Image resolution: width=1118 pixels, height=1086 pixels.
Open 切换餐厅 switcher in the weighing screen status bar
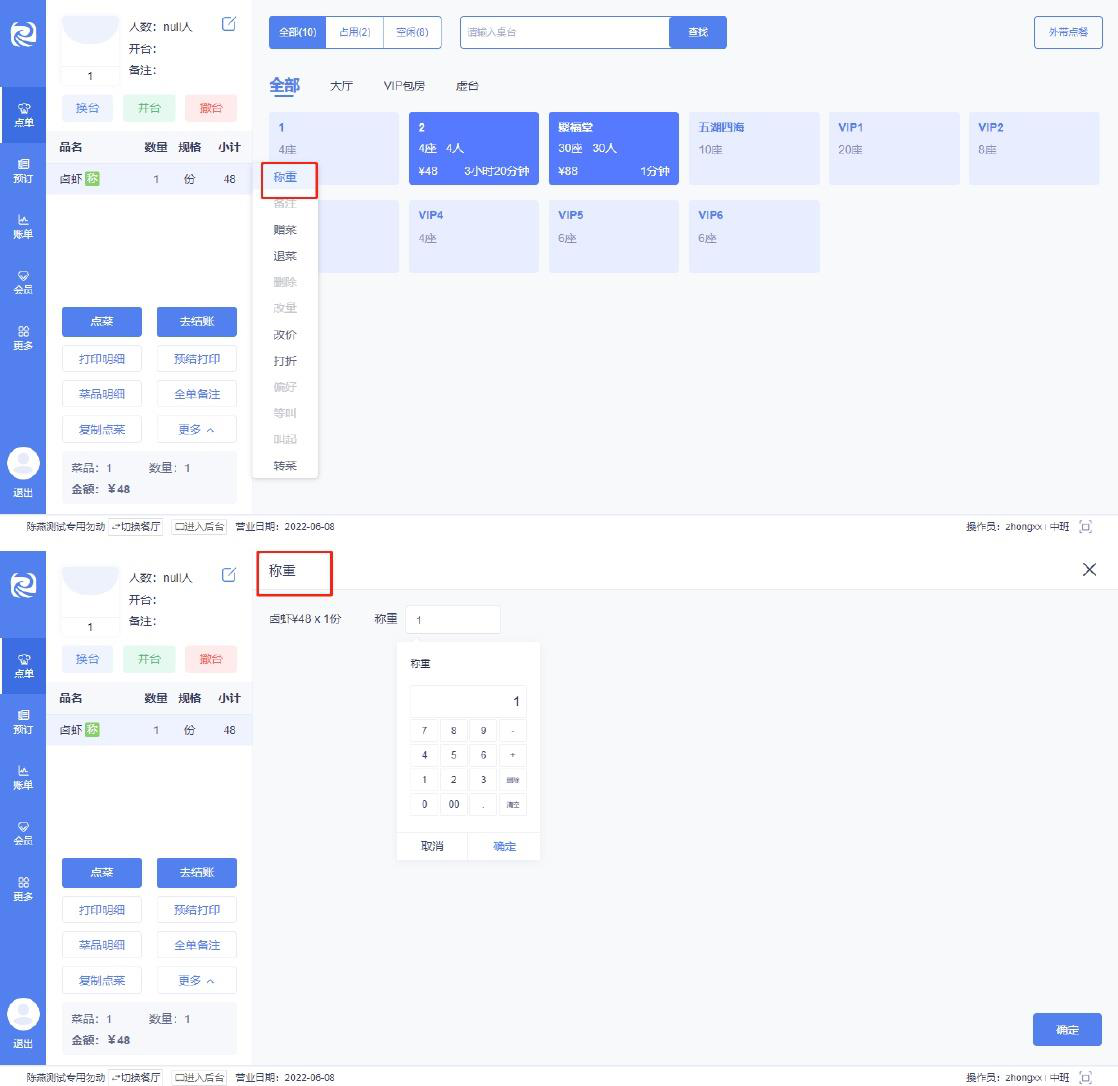[136, 1078]
